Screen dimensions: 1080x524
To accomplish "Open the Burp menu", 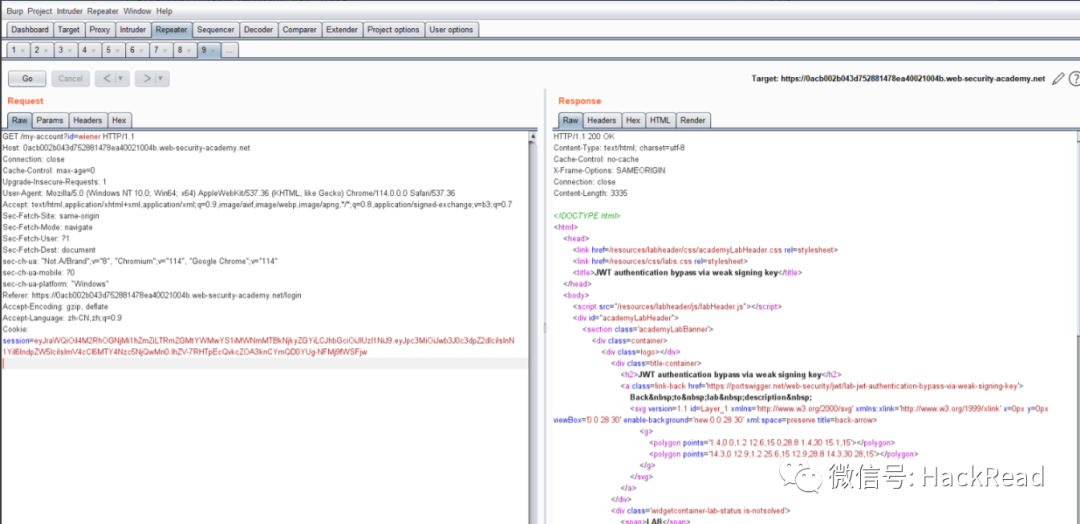I will pyautogui.click(x=14, y=11).
